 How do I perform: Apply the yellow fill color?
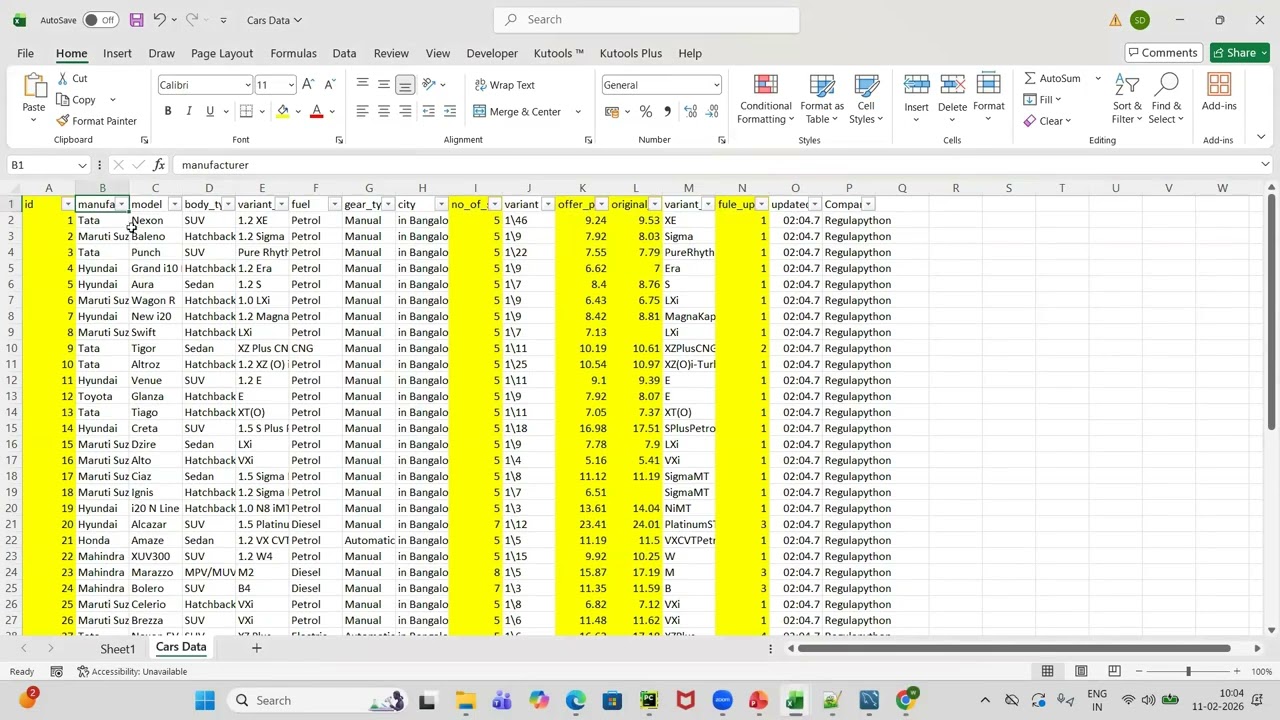coord(283,111)
